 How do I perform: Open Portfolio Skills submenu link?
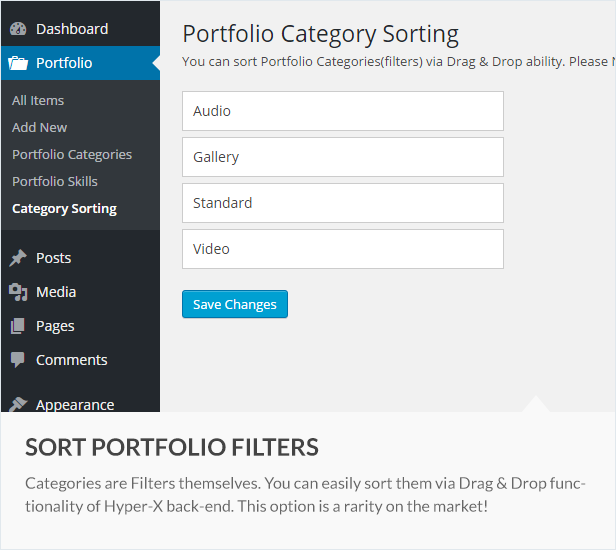click(55, 181)
